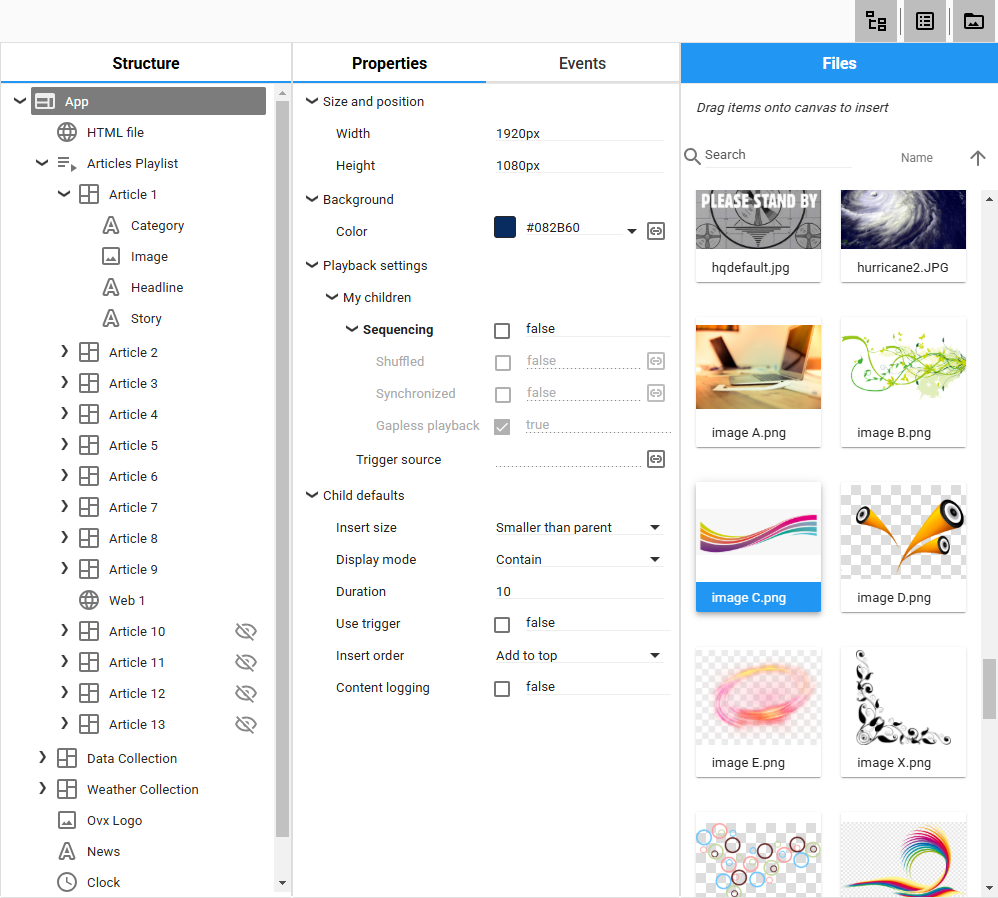The image size is (998, 898).
Task: Click the text icon next to Headline
Action: tap(111, 288)
